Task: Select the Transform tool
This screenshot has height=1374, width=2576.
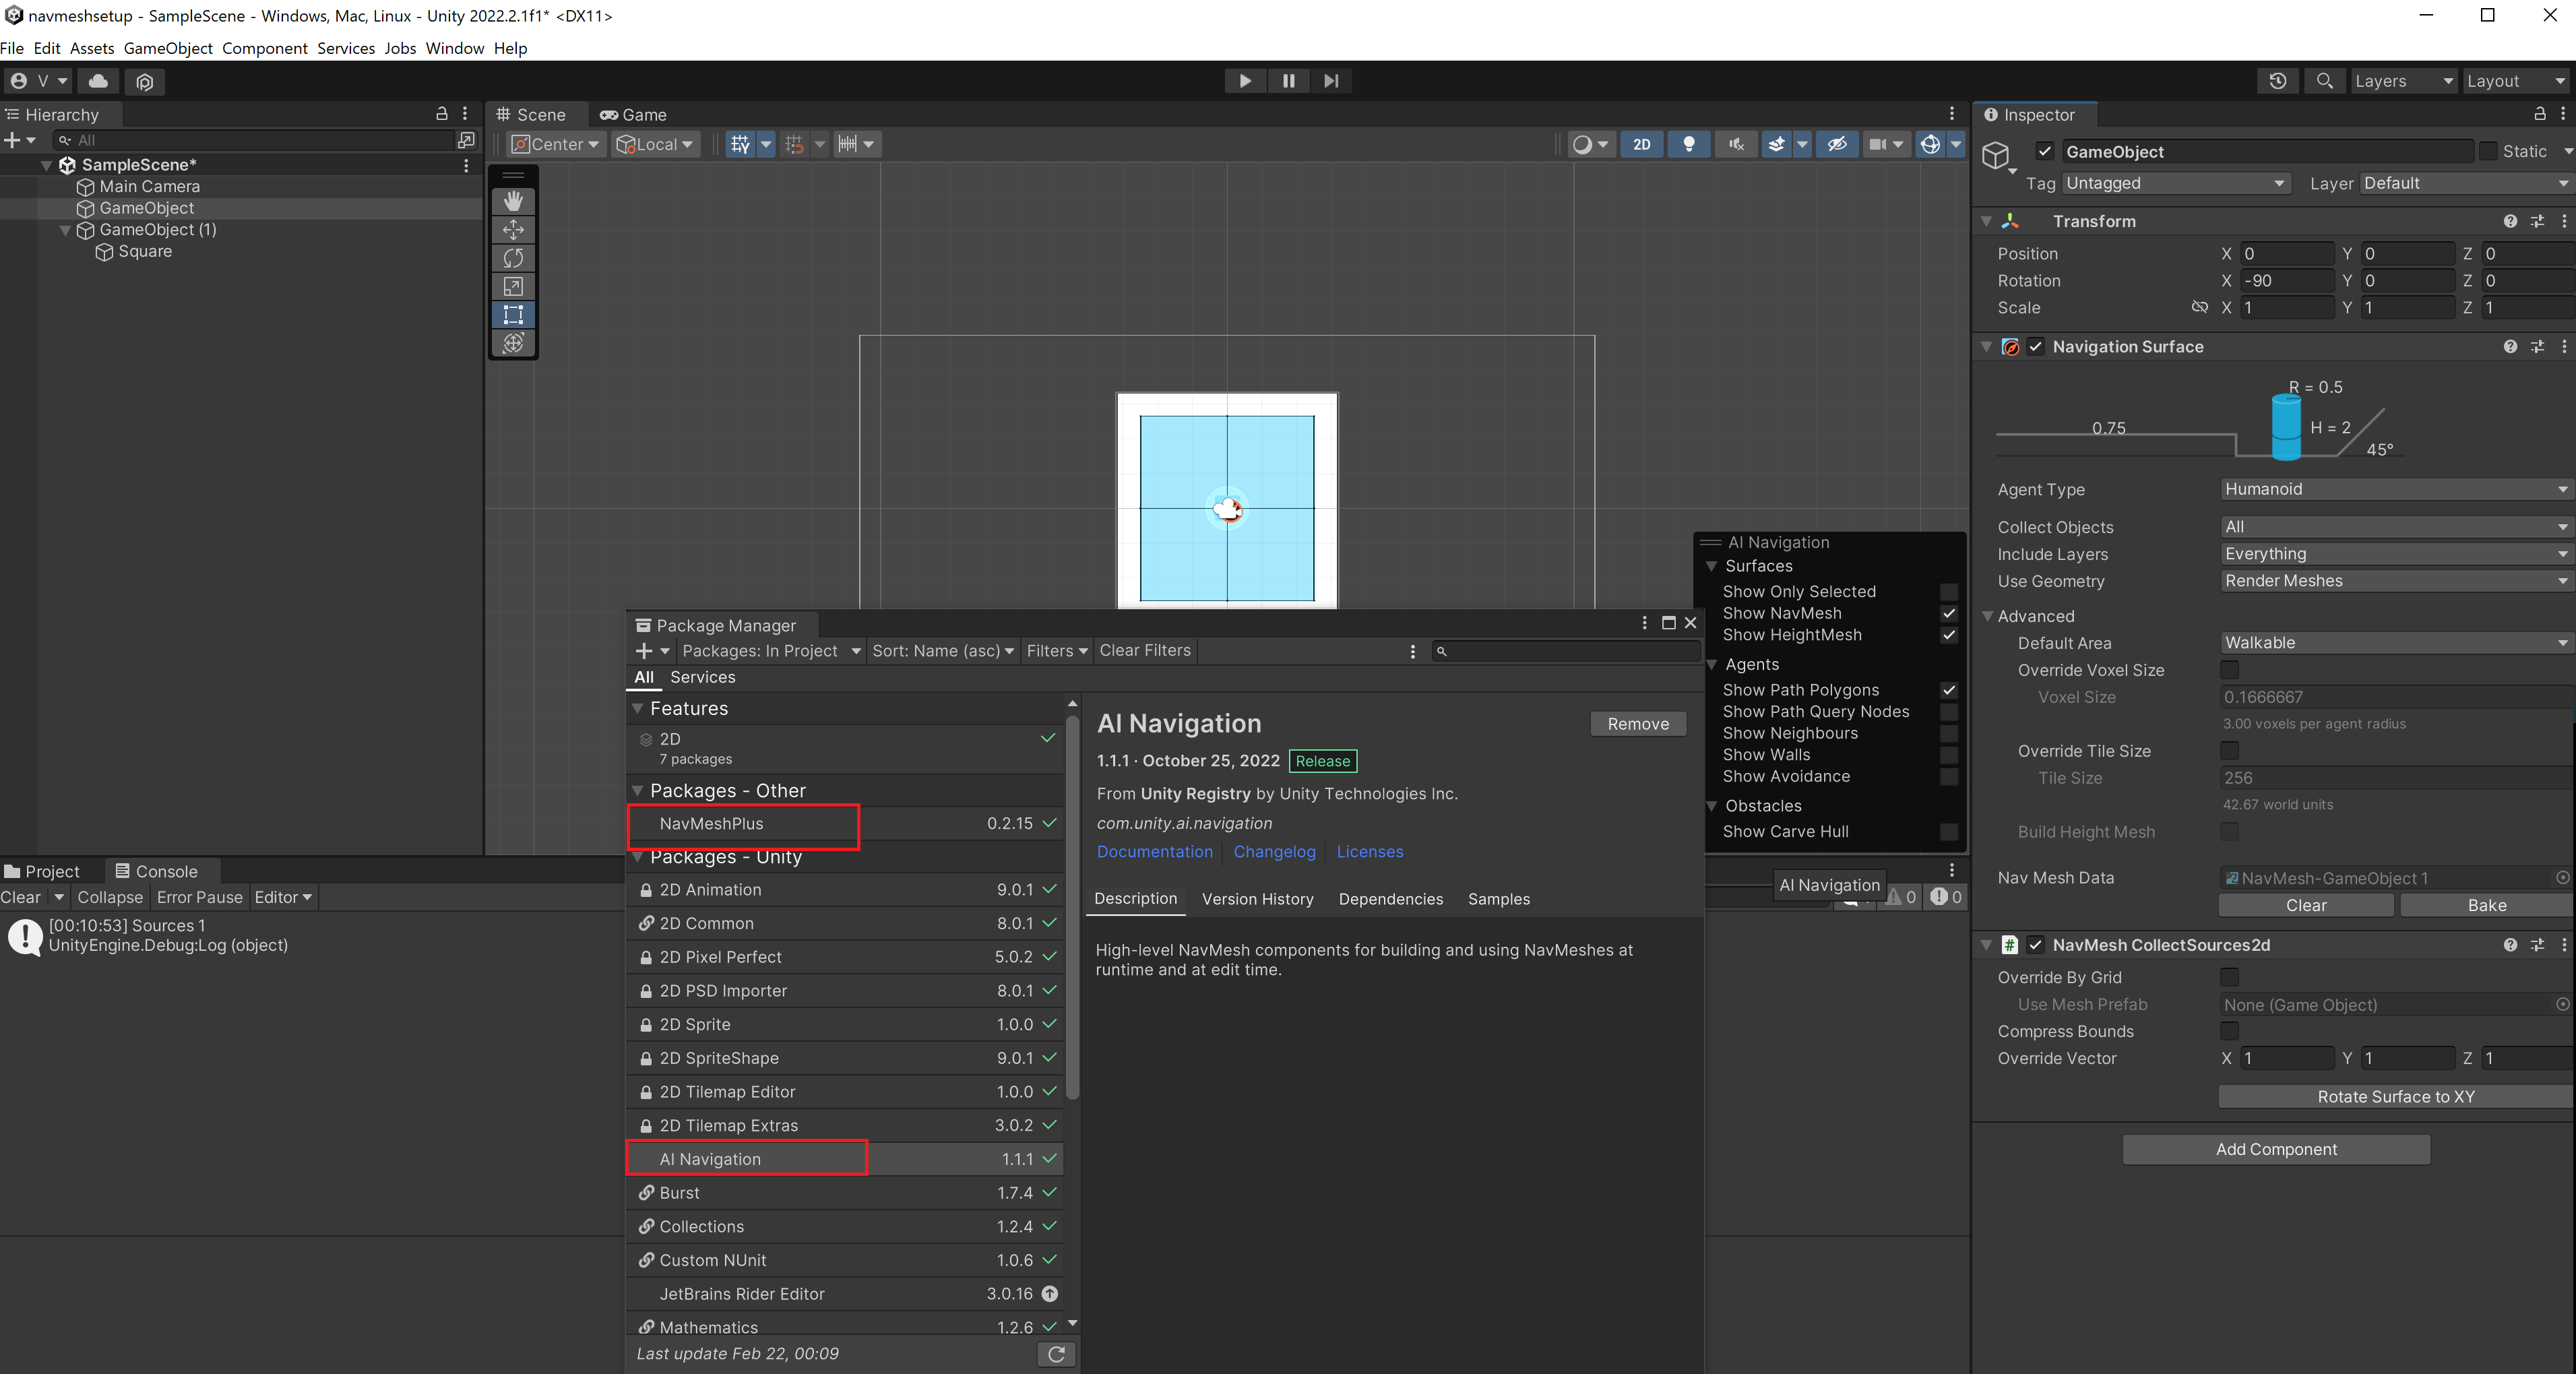Action: pyautogui.click(x=513, y=343)
